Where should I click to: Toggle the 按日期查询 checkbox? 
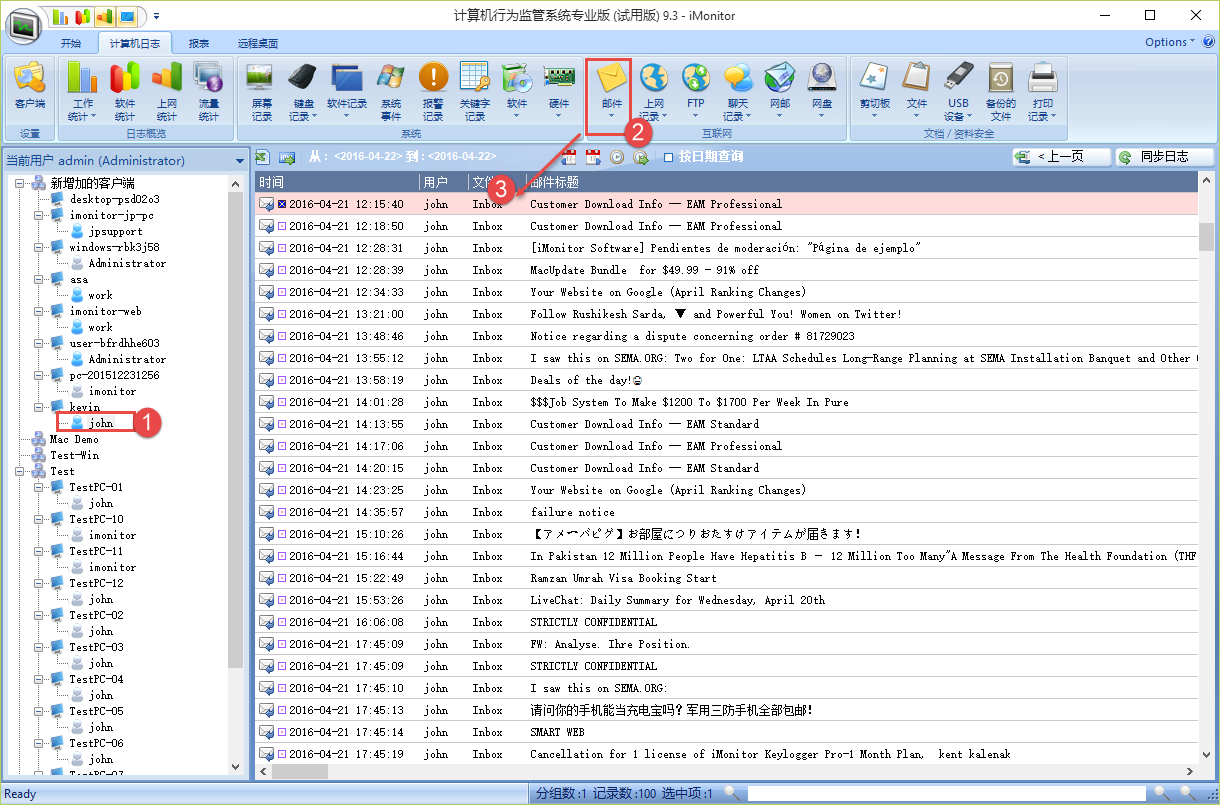pos(669,157)
